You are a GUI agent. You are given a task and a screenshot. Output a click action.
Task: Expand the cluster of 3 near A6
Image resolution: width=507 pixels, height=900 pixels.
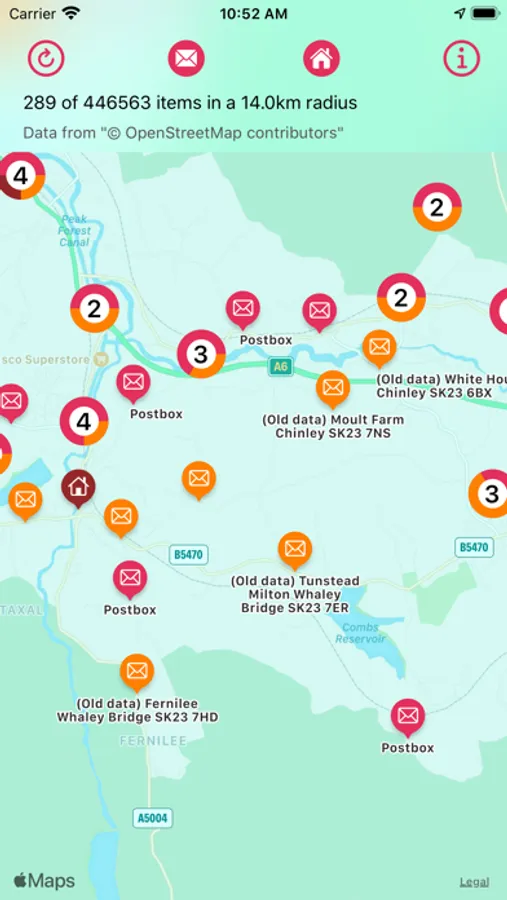pos(201,354)
